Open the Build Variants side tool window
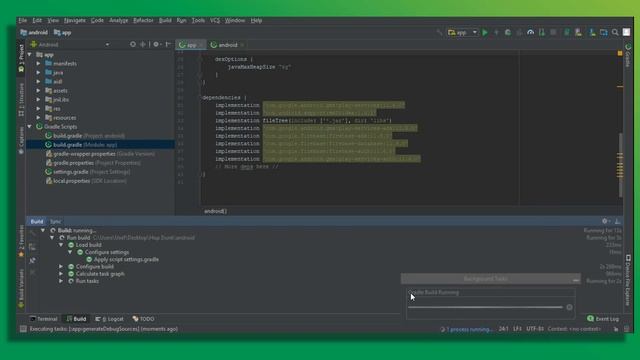 coord(21,289)
